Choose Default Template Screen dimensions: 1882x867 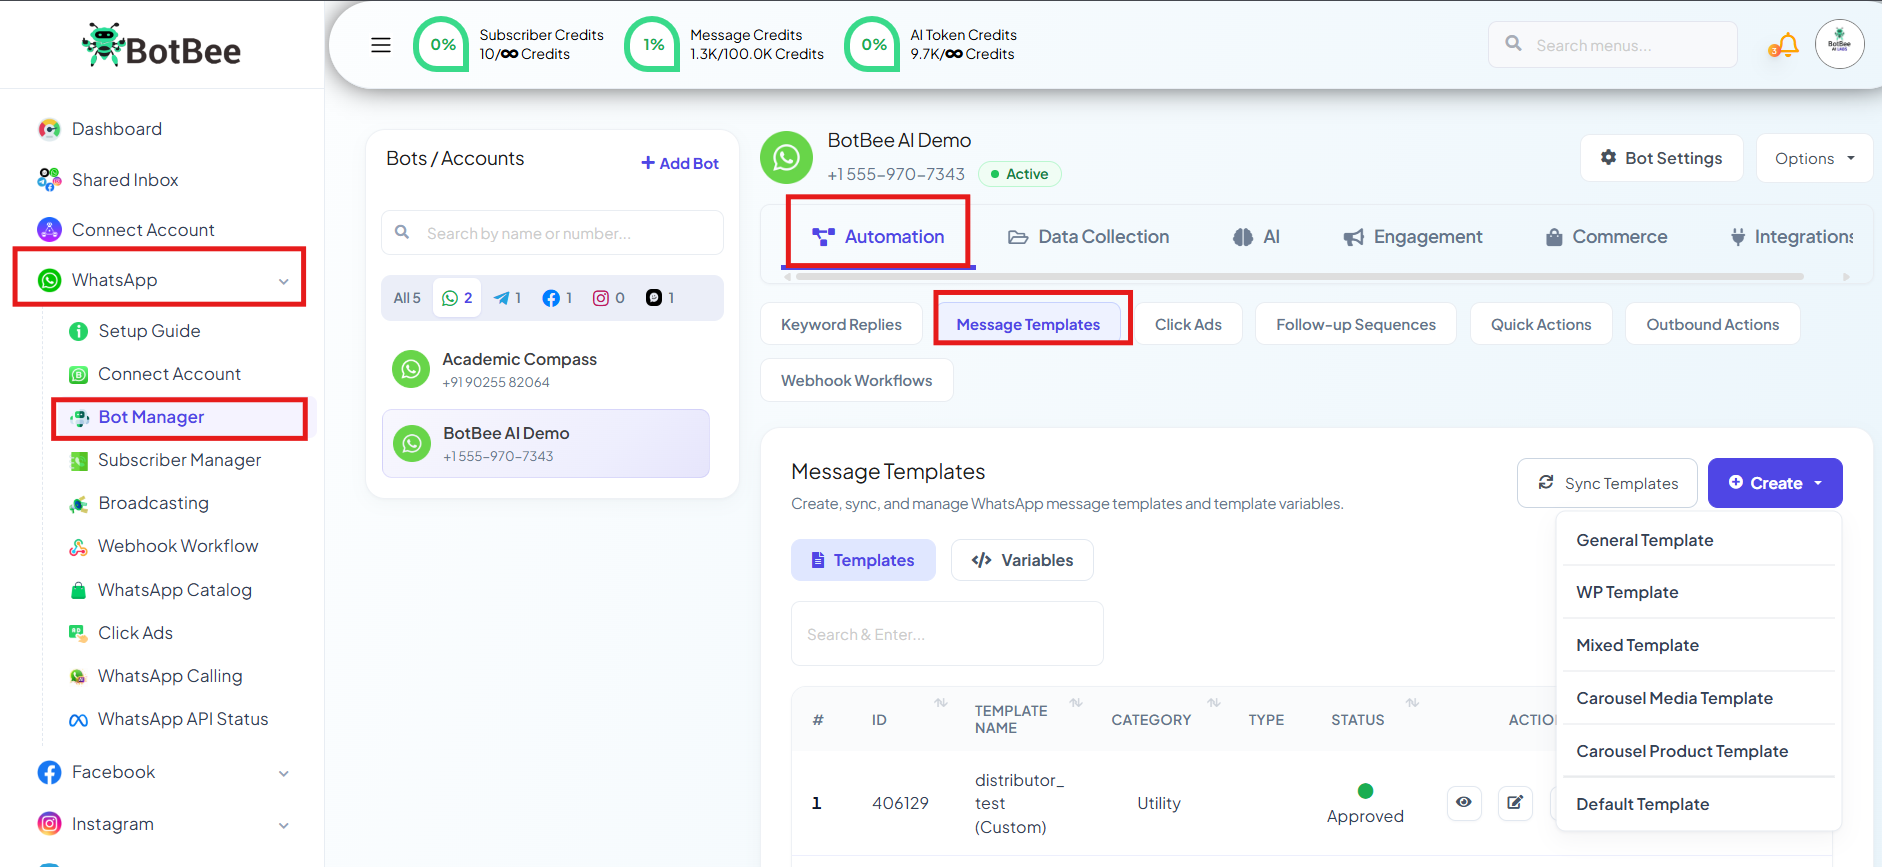[x=1699, y=804]
